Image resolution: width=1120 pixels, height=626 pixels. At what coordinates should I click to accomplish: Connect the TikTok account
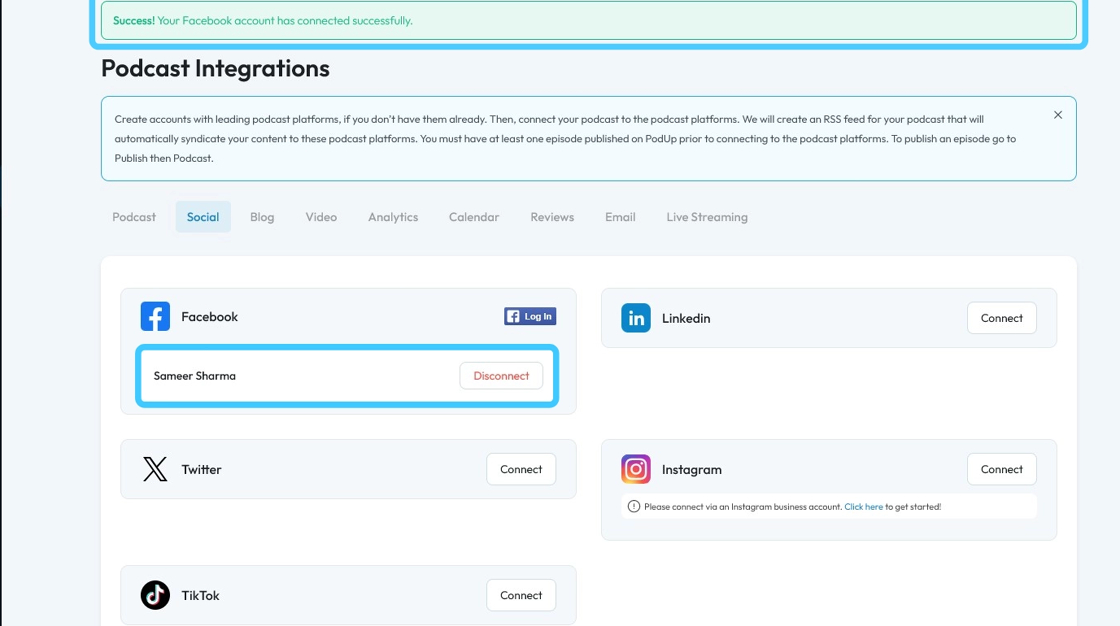tap(521, 595)
